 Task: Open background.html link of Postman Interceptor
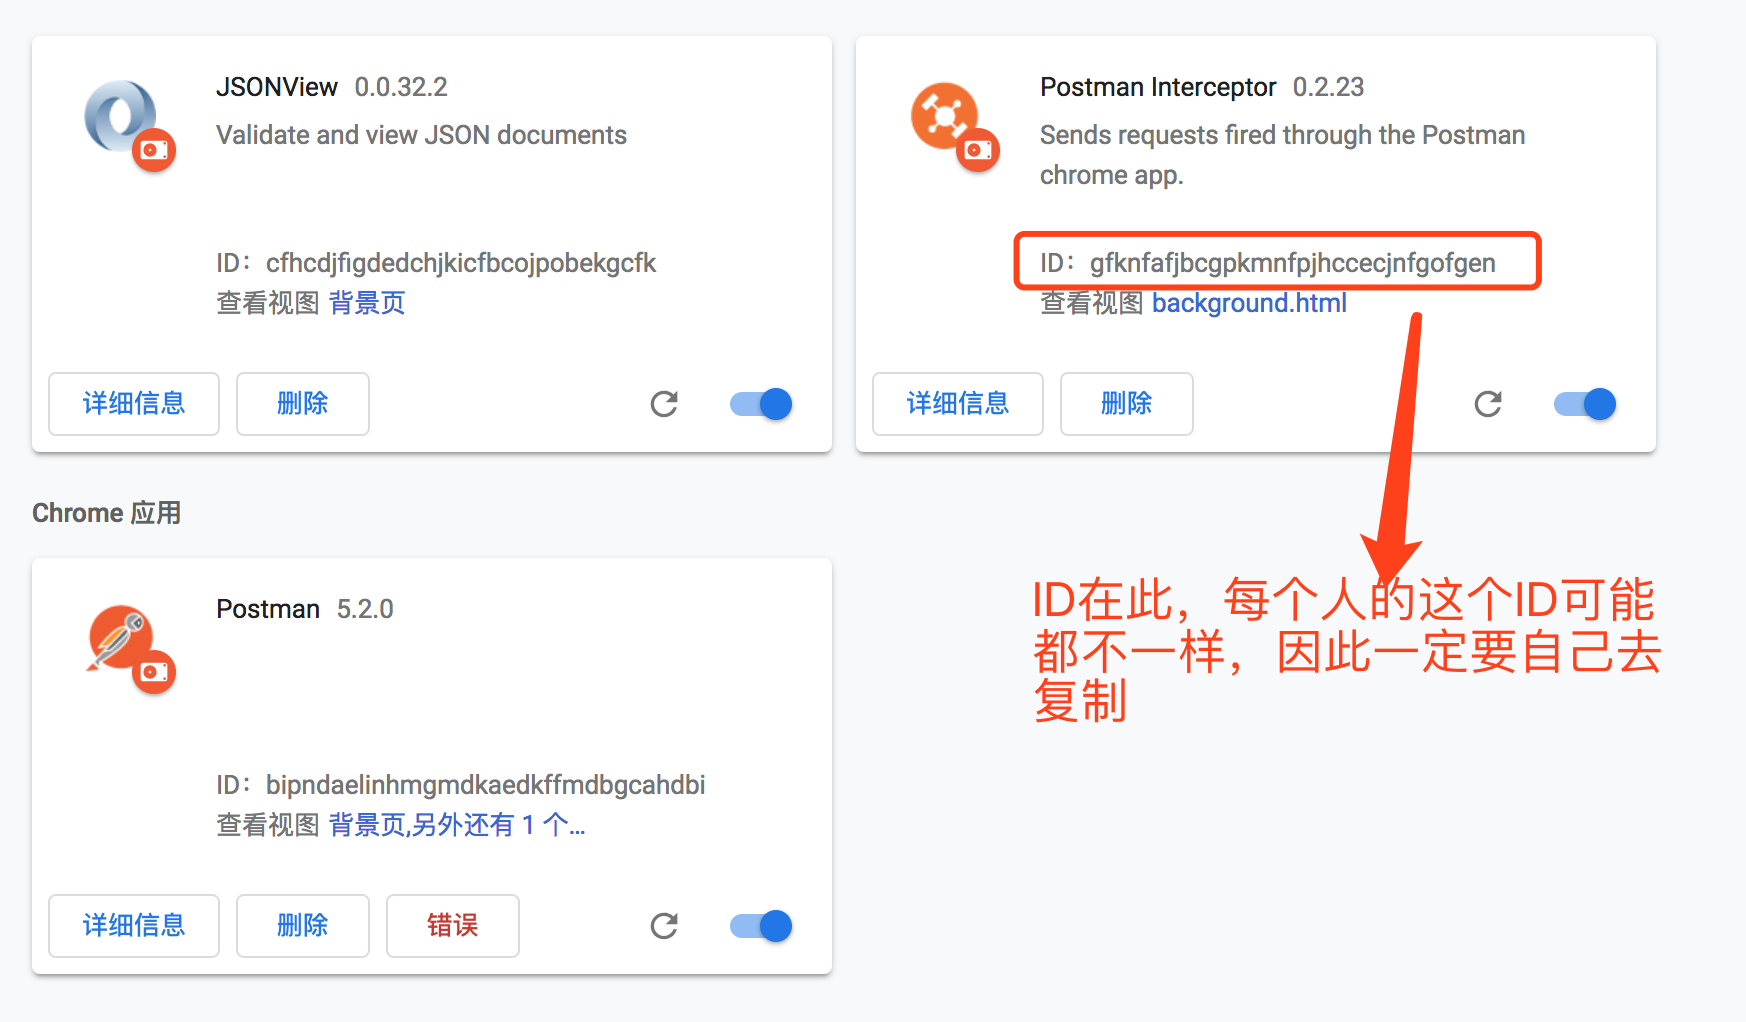tap(1249, 303)
